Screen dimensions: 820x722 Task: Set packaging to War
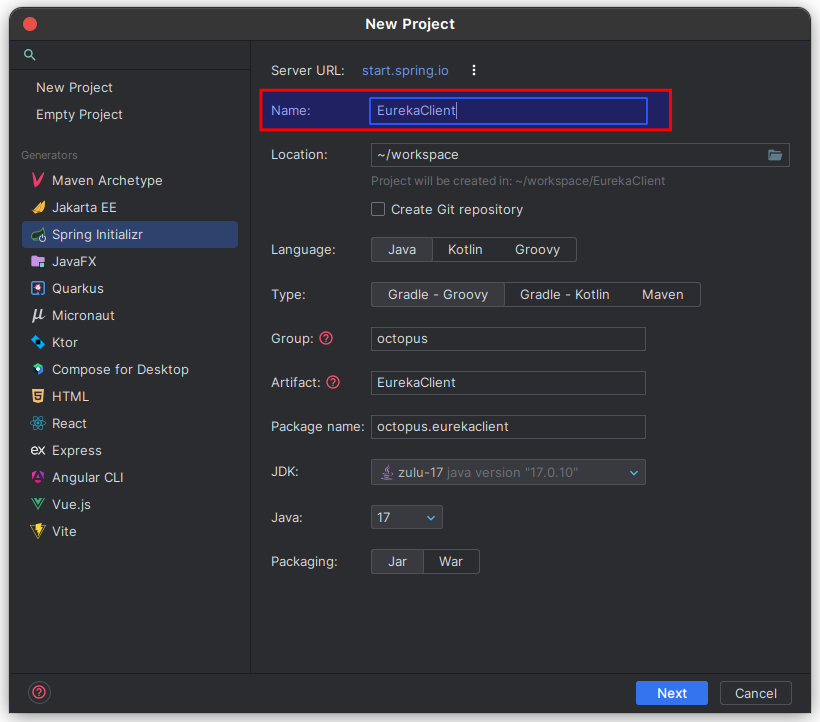pyautogui.click(x=451, y=561)
